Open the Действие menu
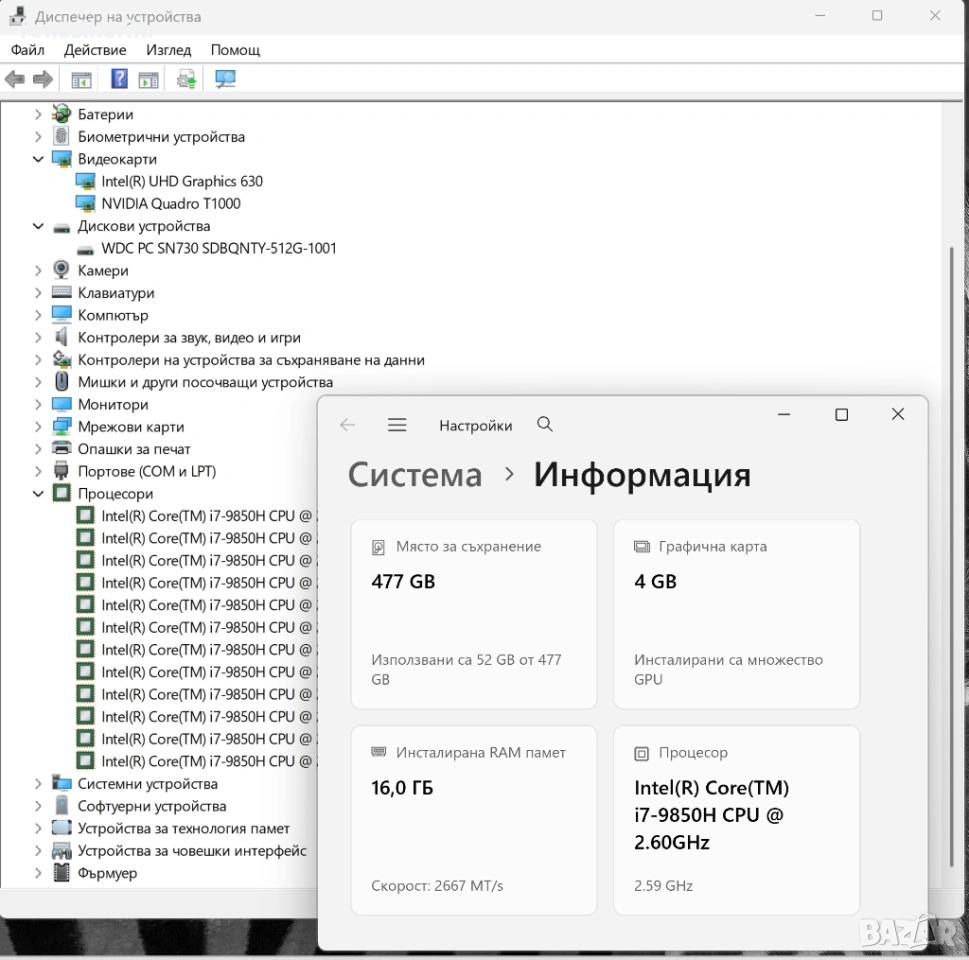The width and height of the screenshot is (969, 960). click(x=95, y=50)
